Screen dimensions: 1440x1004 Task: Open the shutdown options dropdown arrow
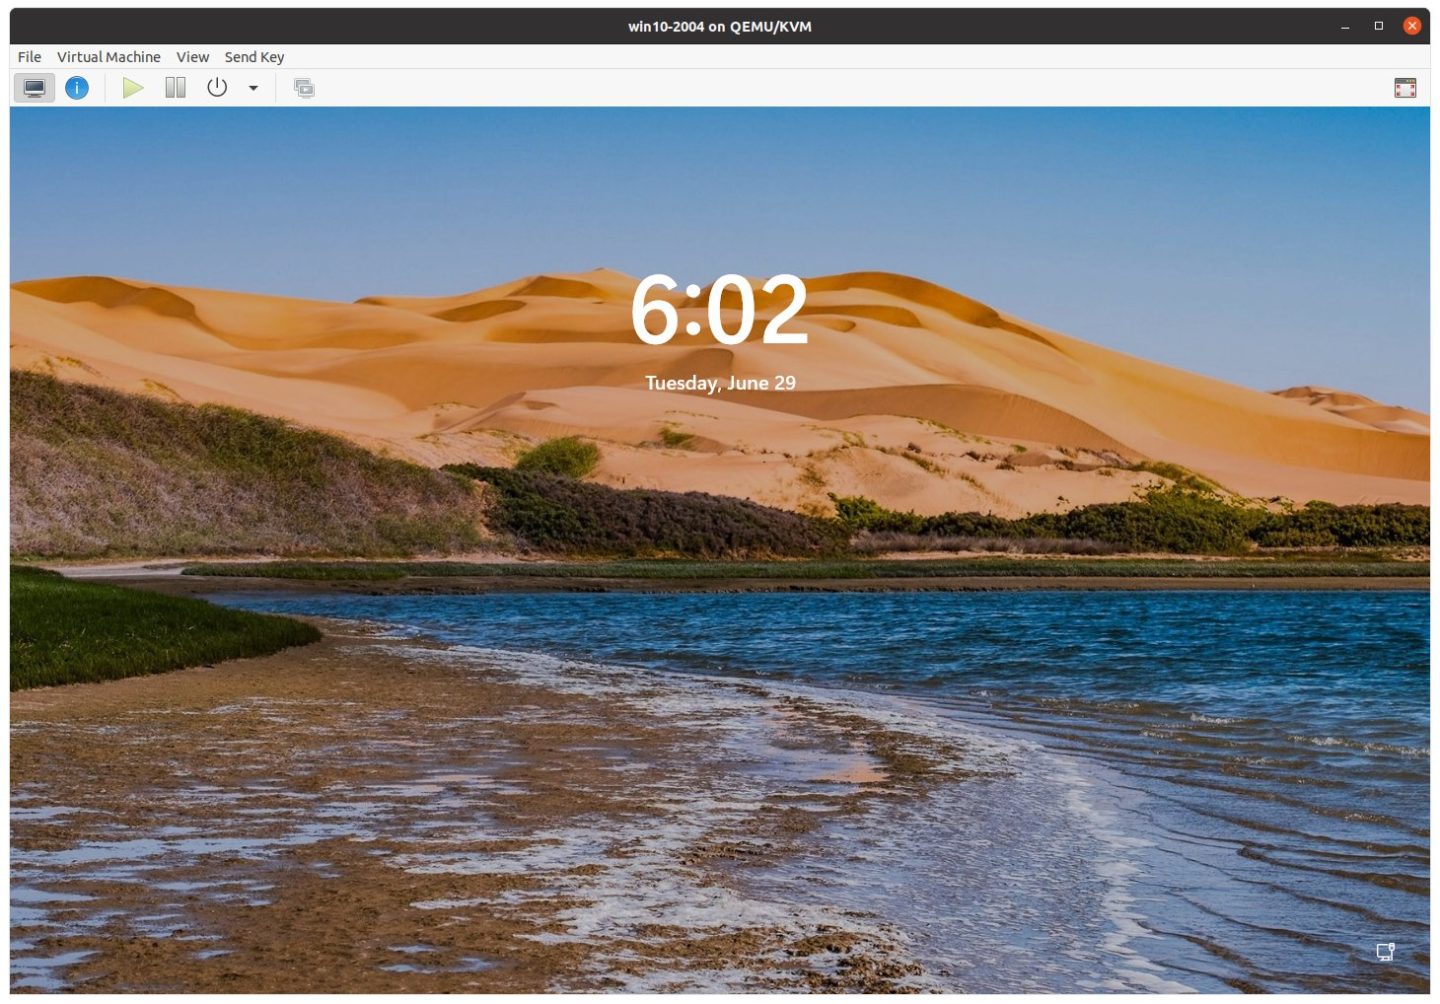(x=252, y=87)
